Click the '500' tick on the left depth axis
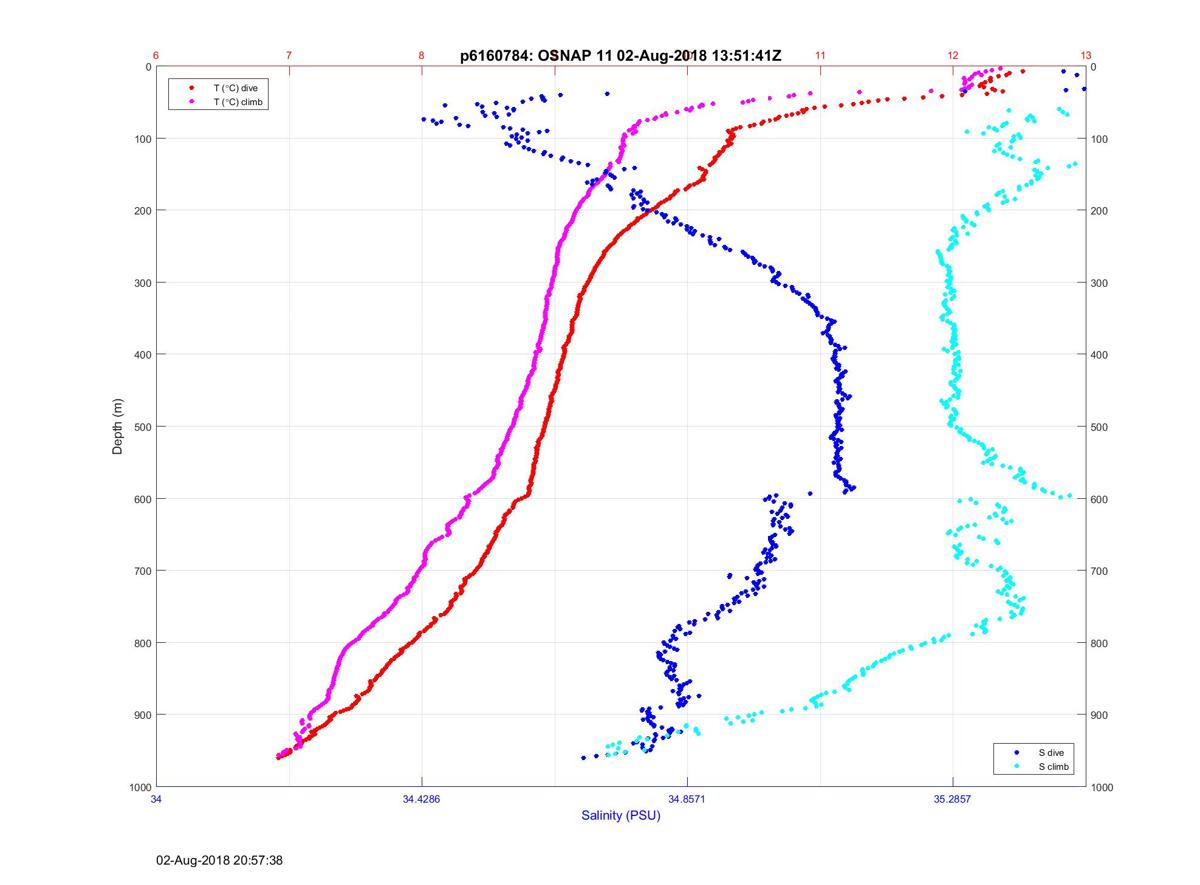This screenshot has height=885, width=1200. (x=141, y=427)
